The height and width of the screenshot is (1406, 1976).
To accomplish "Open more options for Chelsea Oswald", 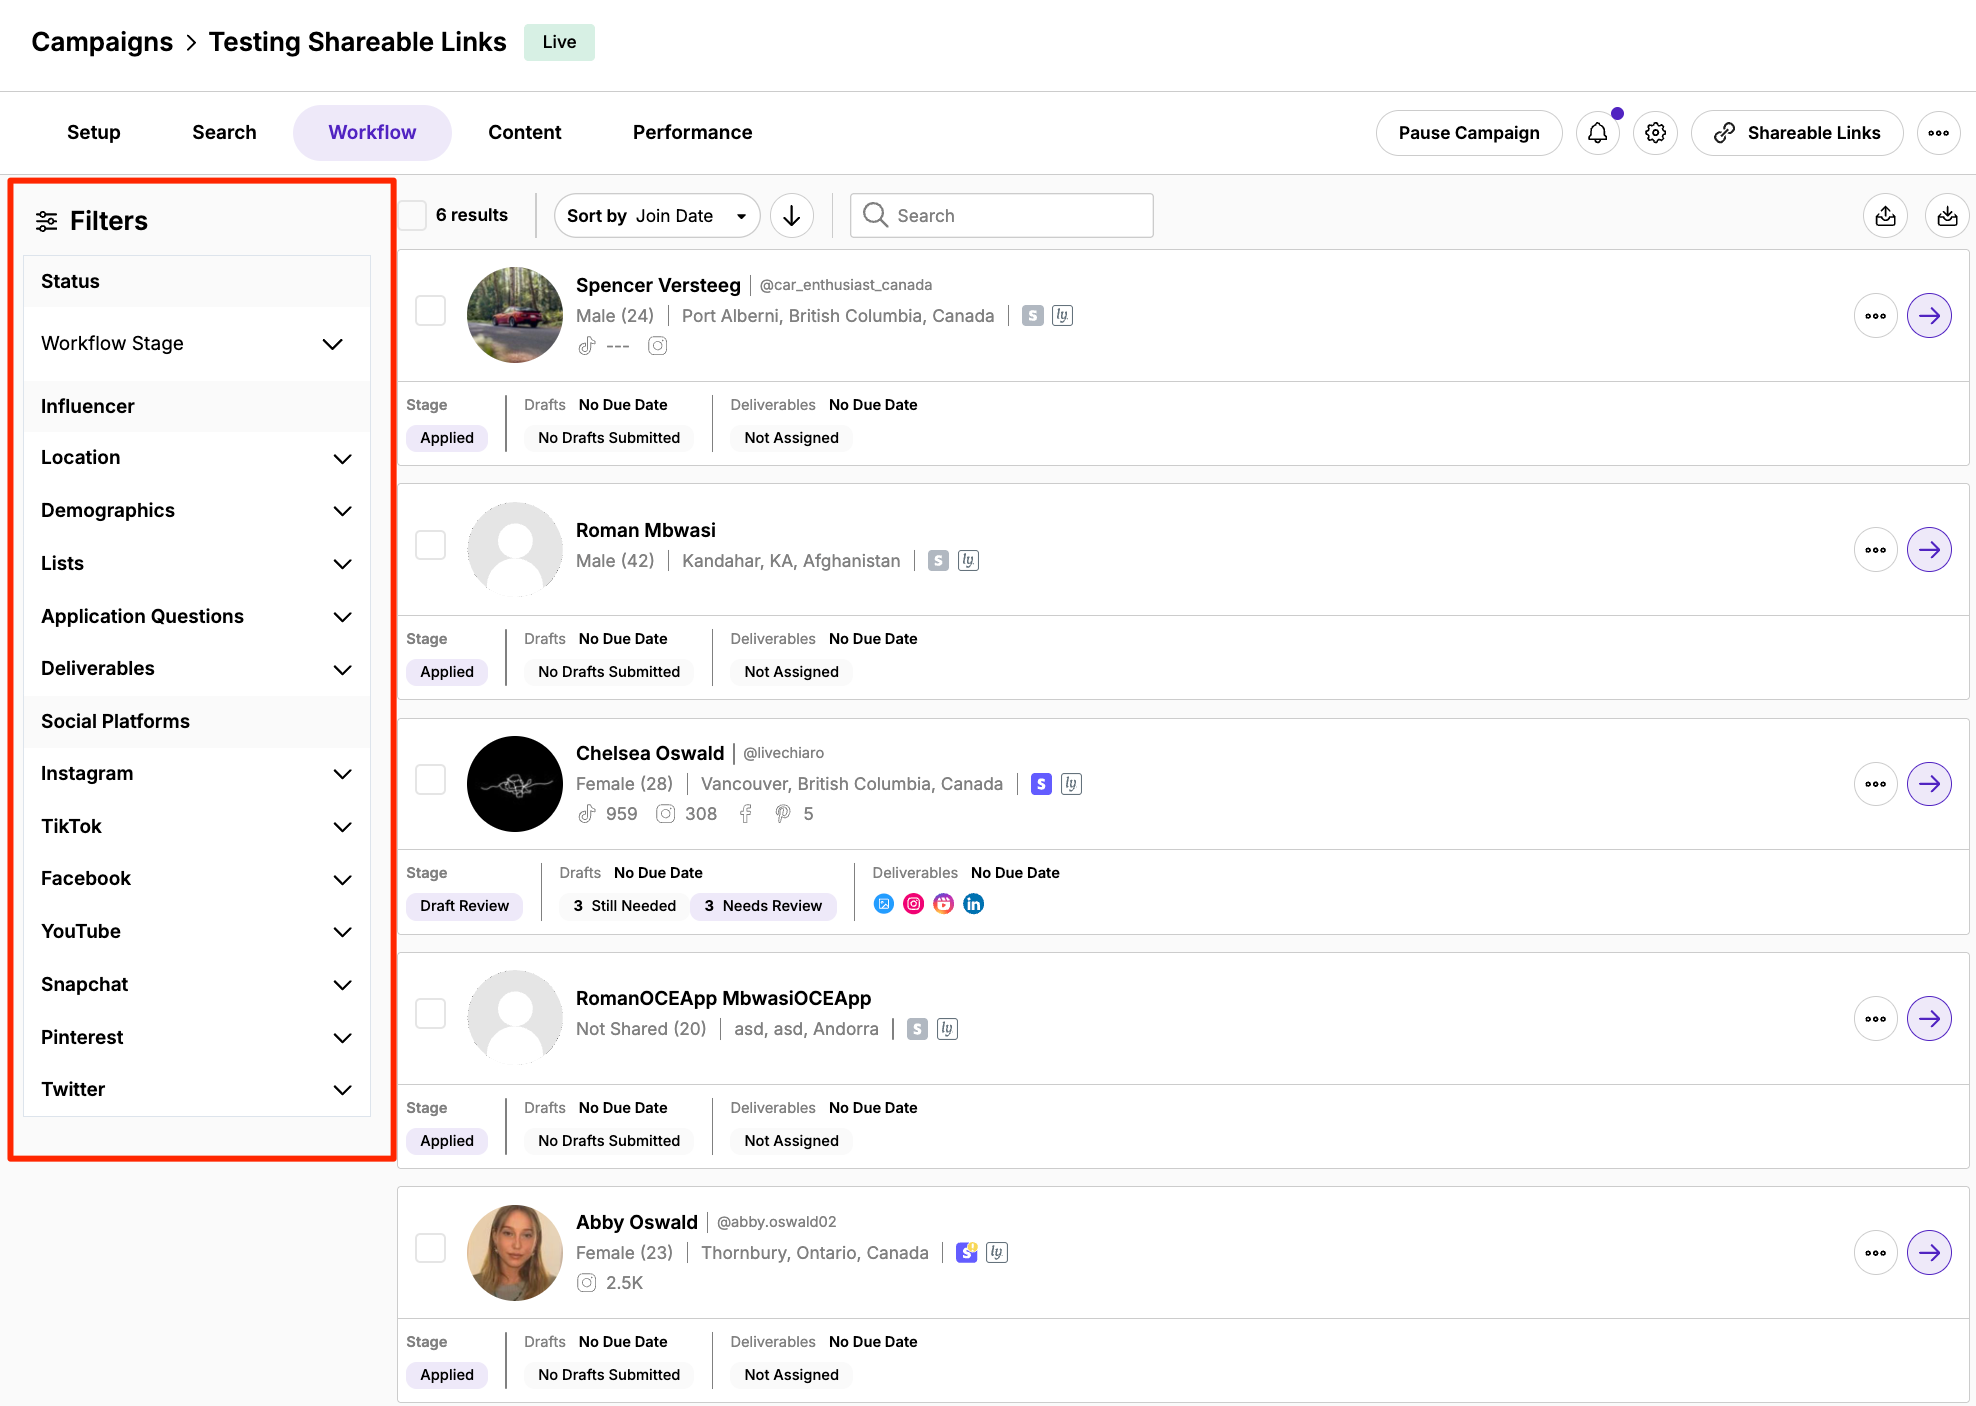I will coord(1875,784).
